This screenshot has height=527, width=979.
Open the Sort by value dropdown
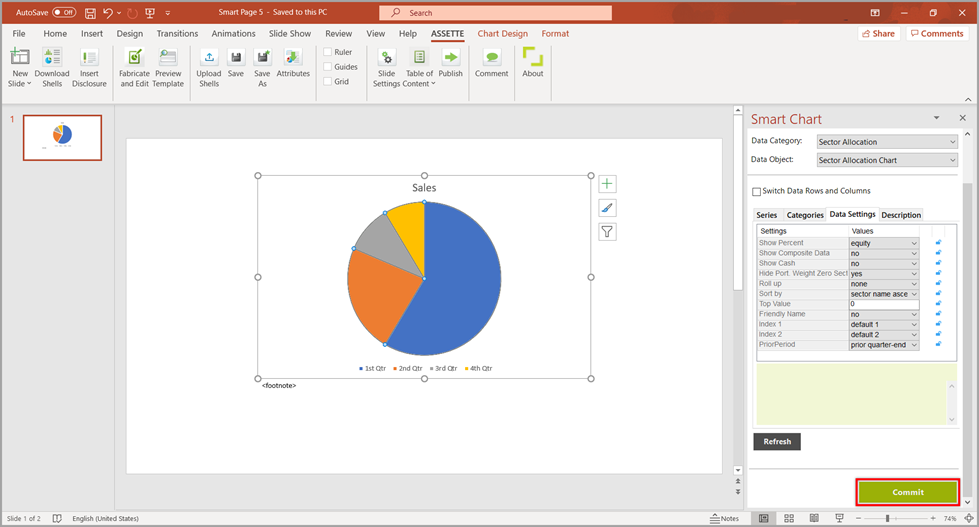pos(884,293)
